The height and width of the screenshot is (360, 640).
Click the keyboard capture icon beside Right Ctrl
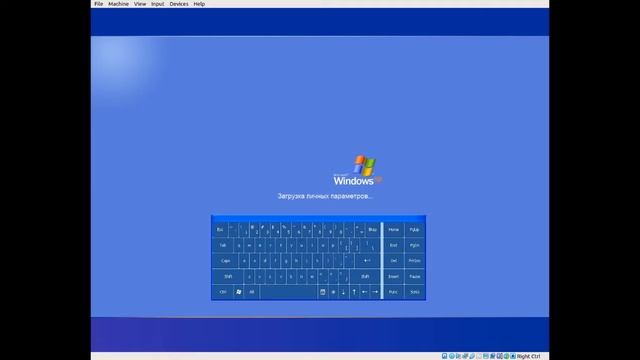point(513,356)
